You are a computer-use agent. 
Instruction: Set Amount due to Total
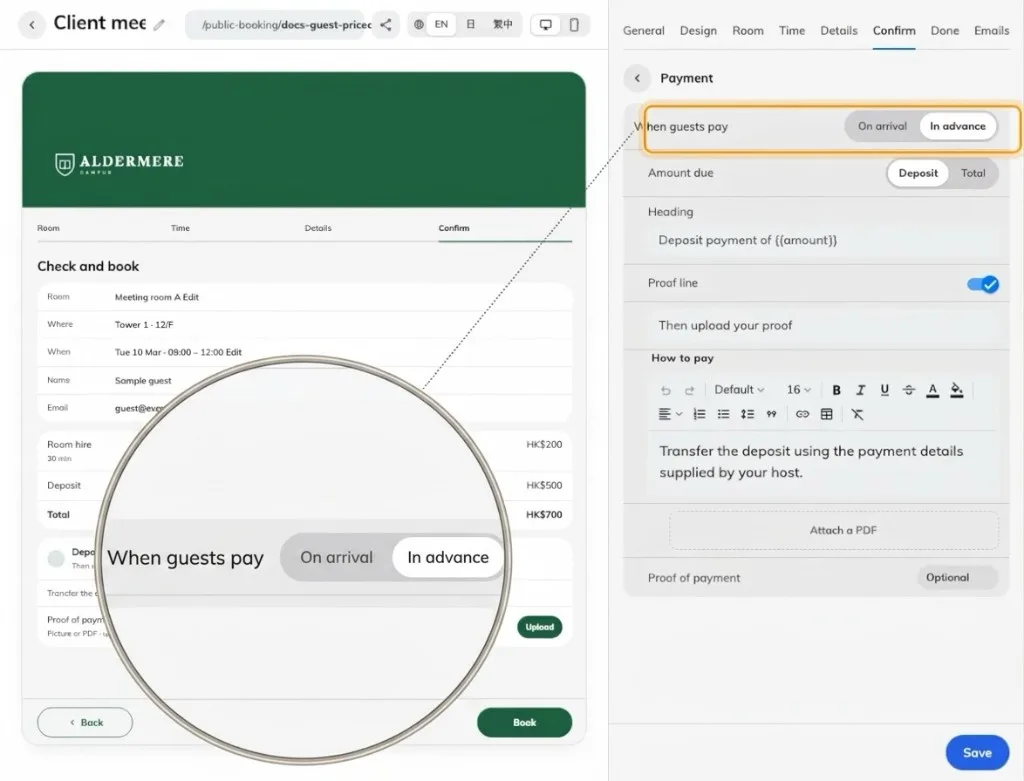point(972,173)
